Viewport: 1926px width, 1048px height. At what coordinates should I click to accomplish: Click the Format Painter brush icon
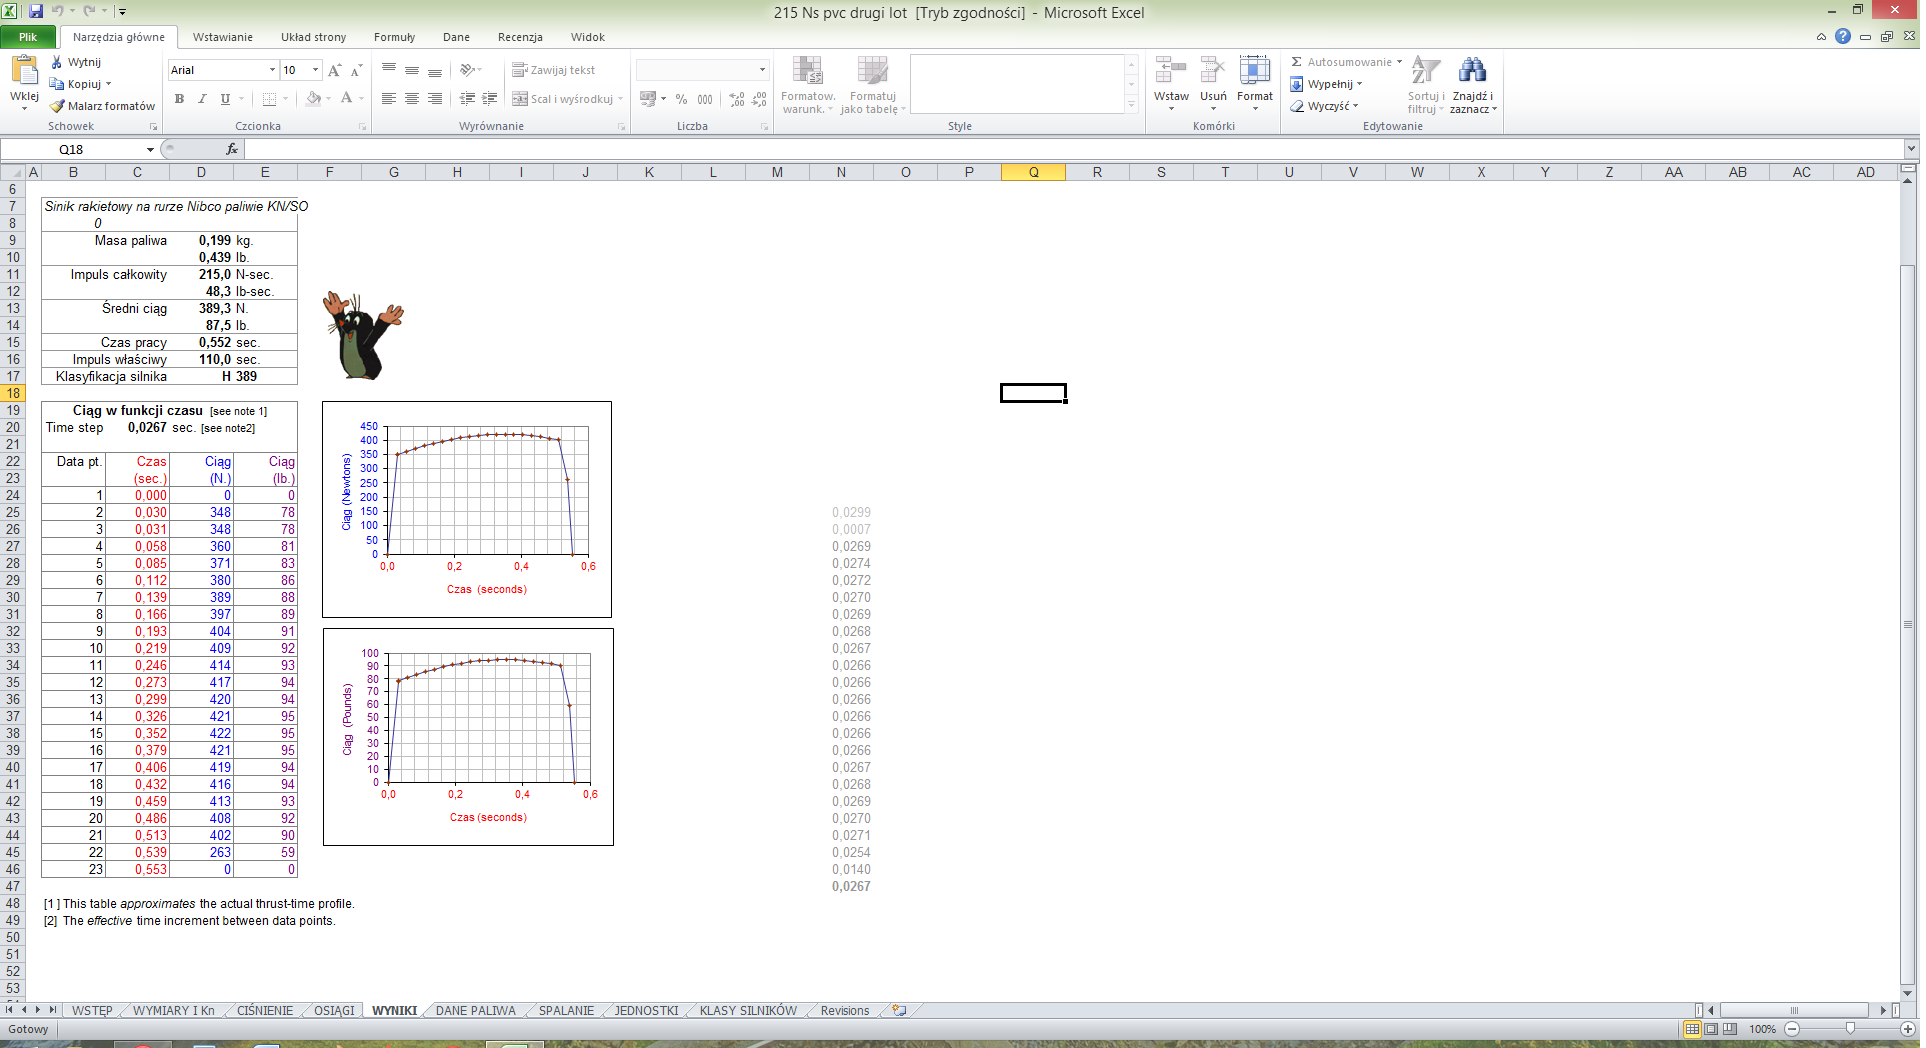pyautogui.click(x=57, y=106)
